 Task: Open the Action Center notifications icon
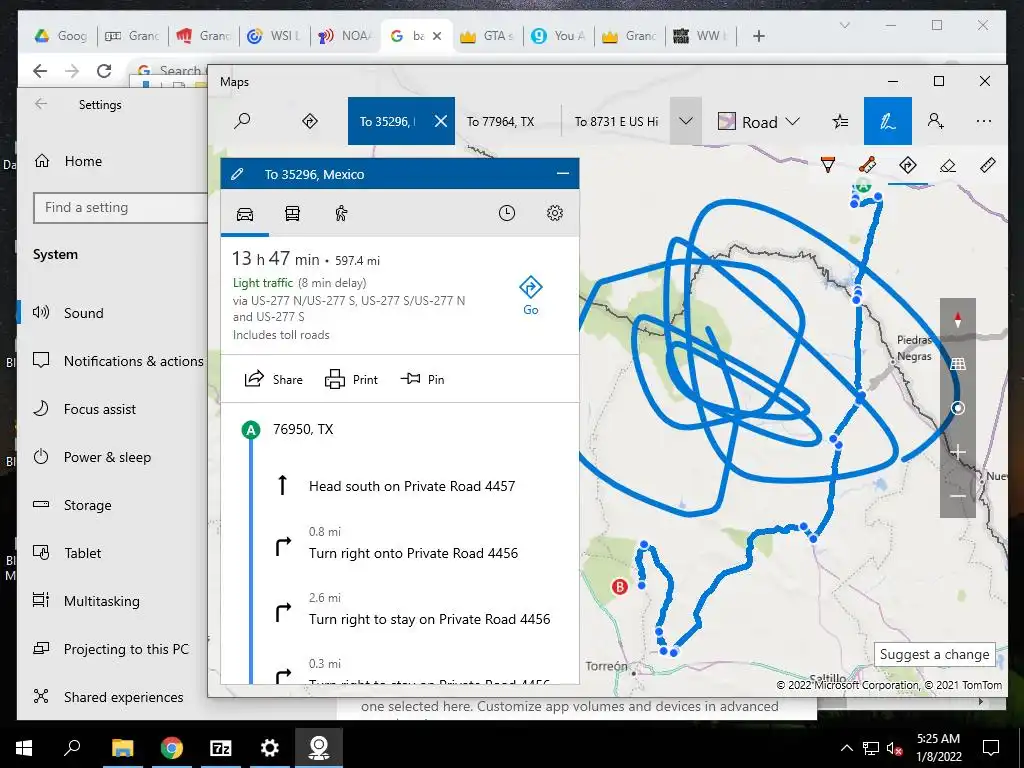(x=991, y=748)
